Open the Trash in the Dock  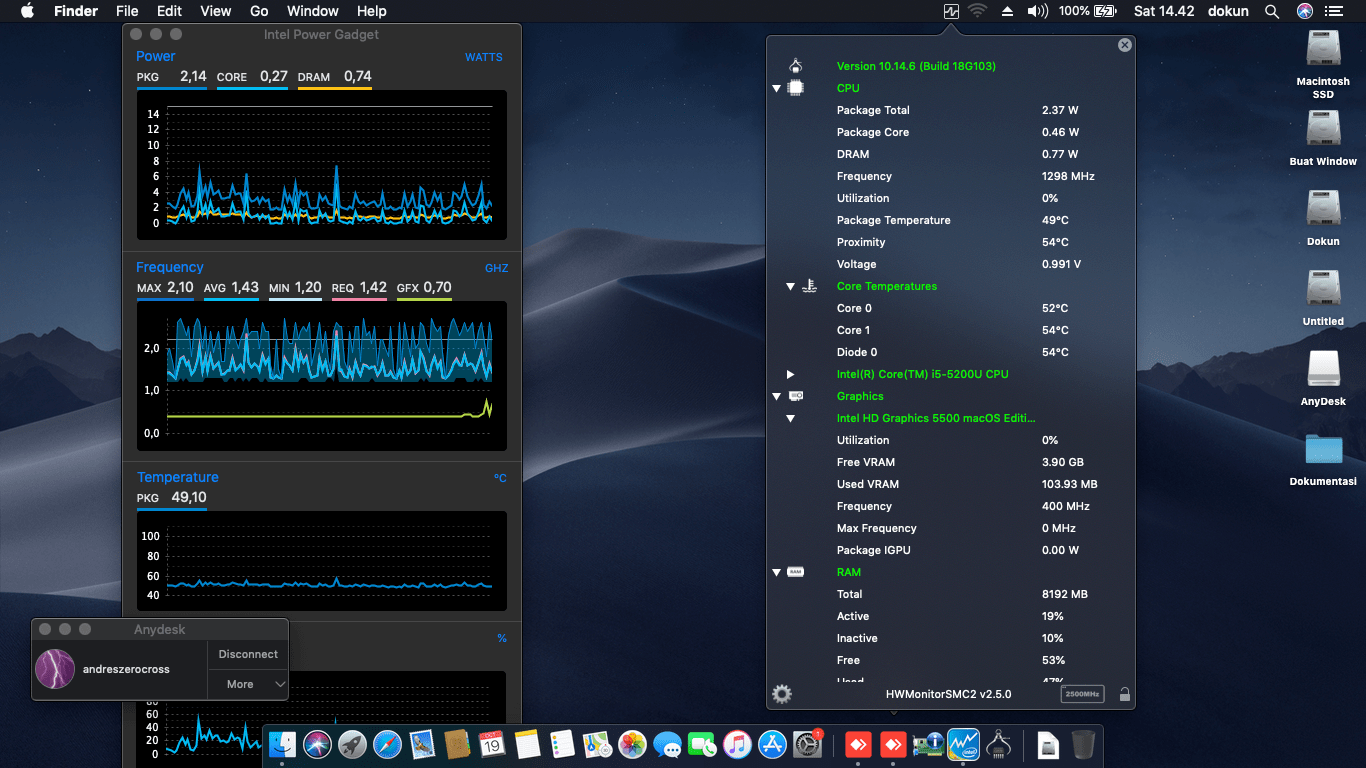click(1083, 744)
